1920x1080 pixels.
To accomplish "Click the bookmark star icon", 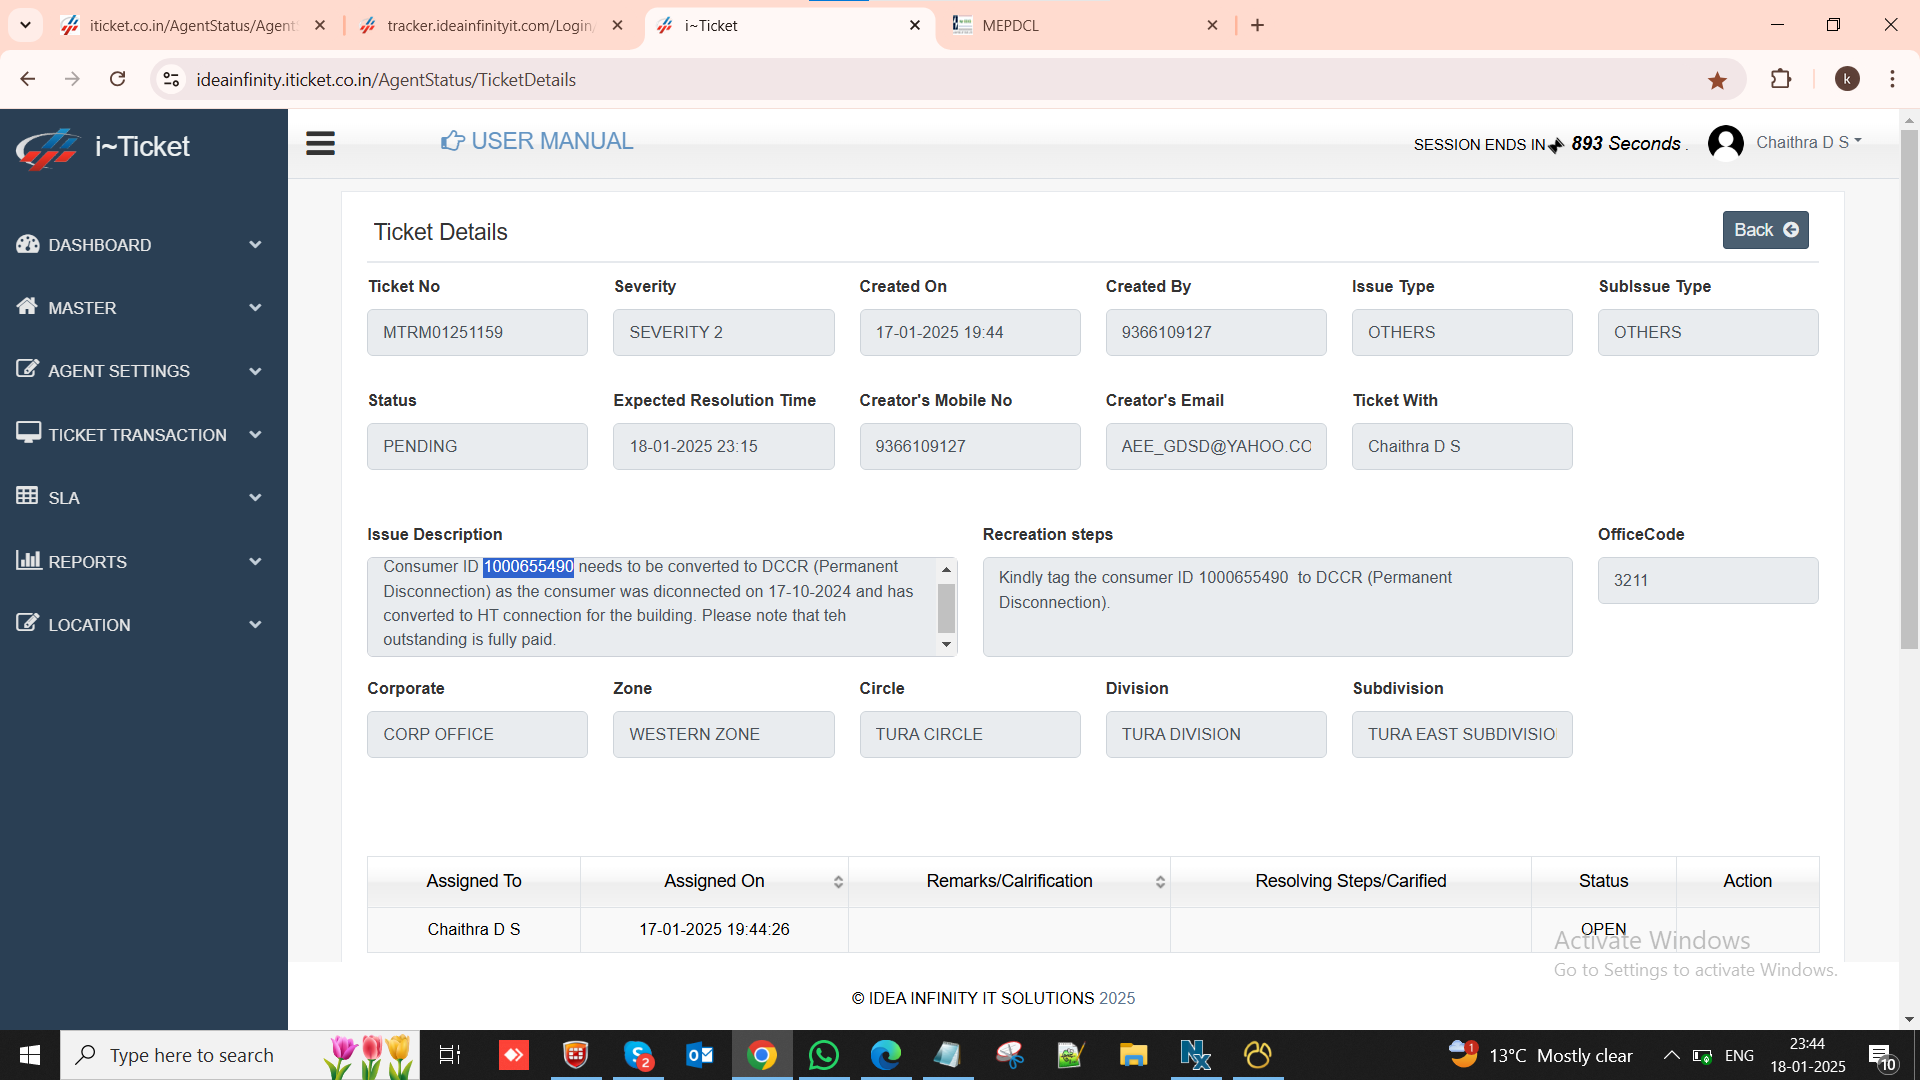I will pos(1718,80).
